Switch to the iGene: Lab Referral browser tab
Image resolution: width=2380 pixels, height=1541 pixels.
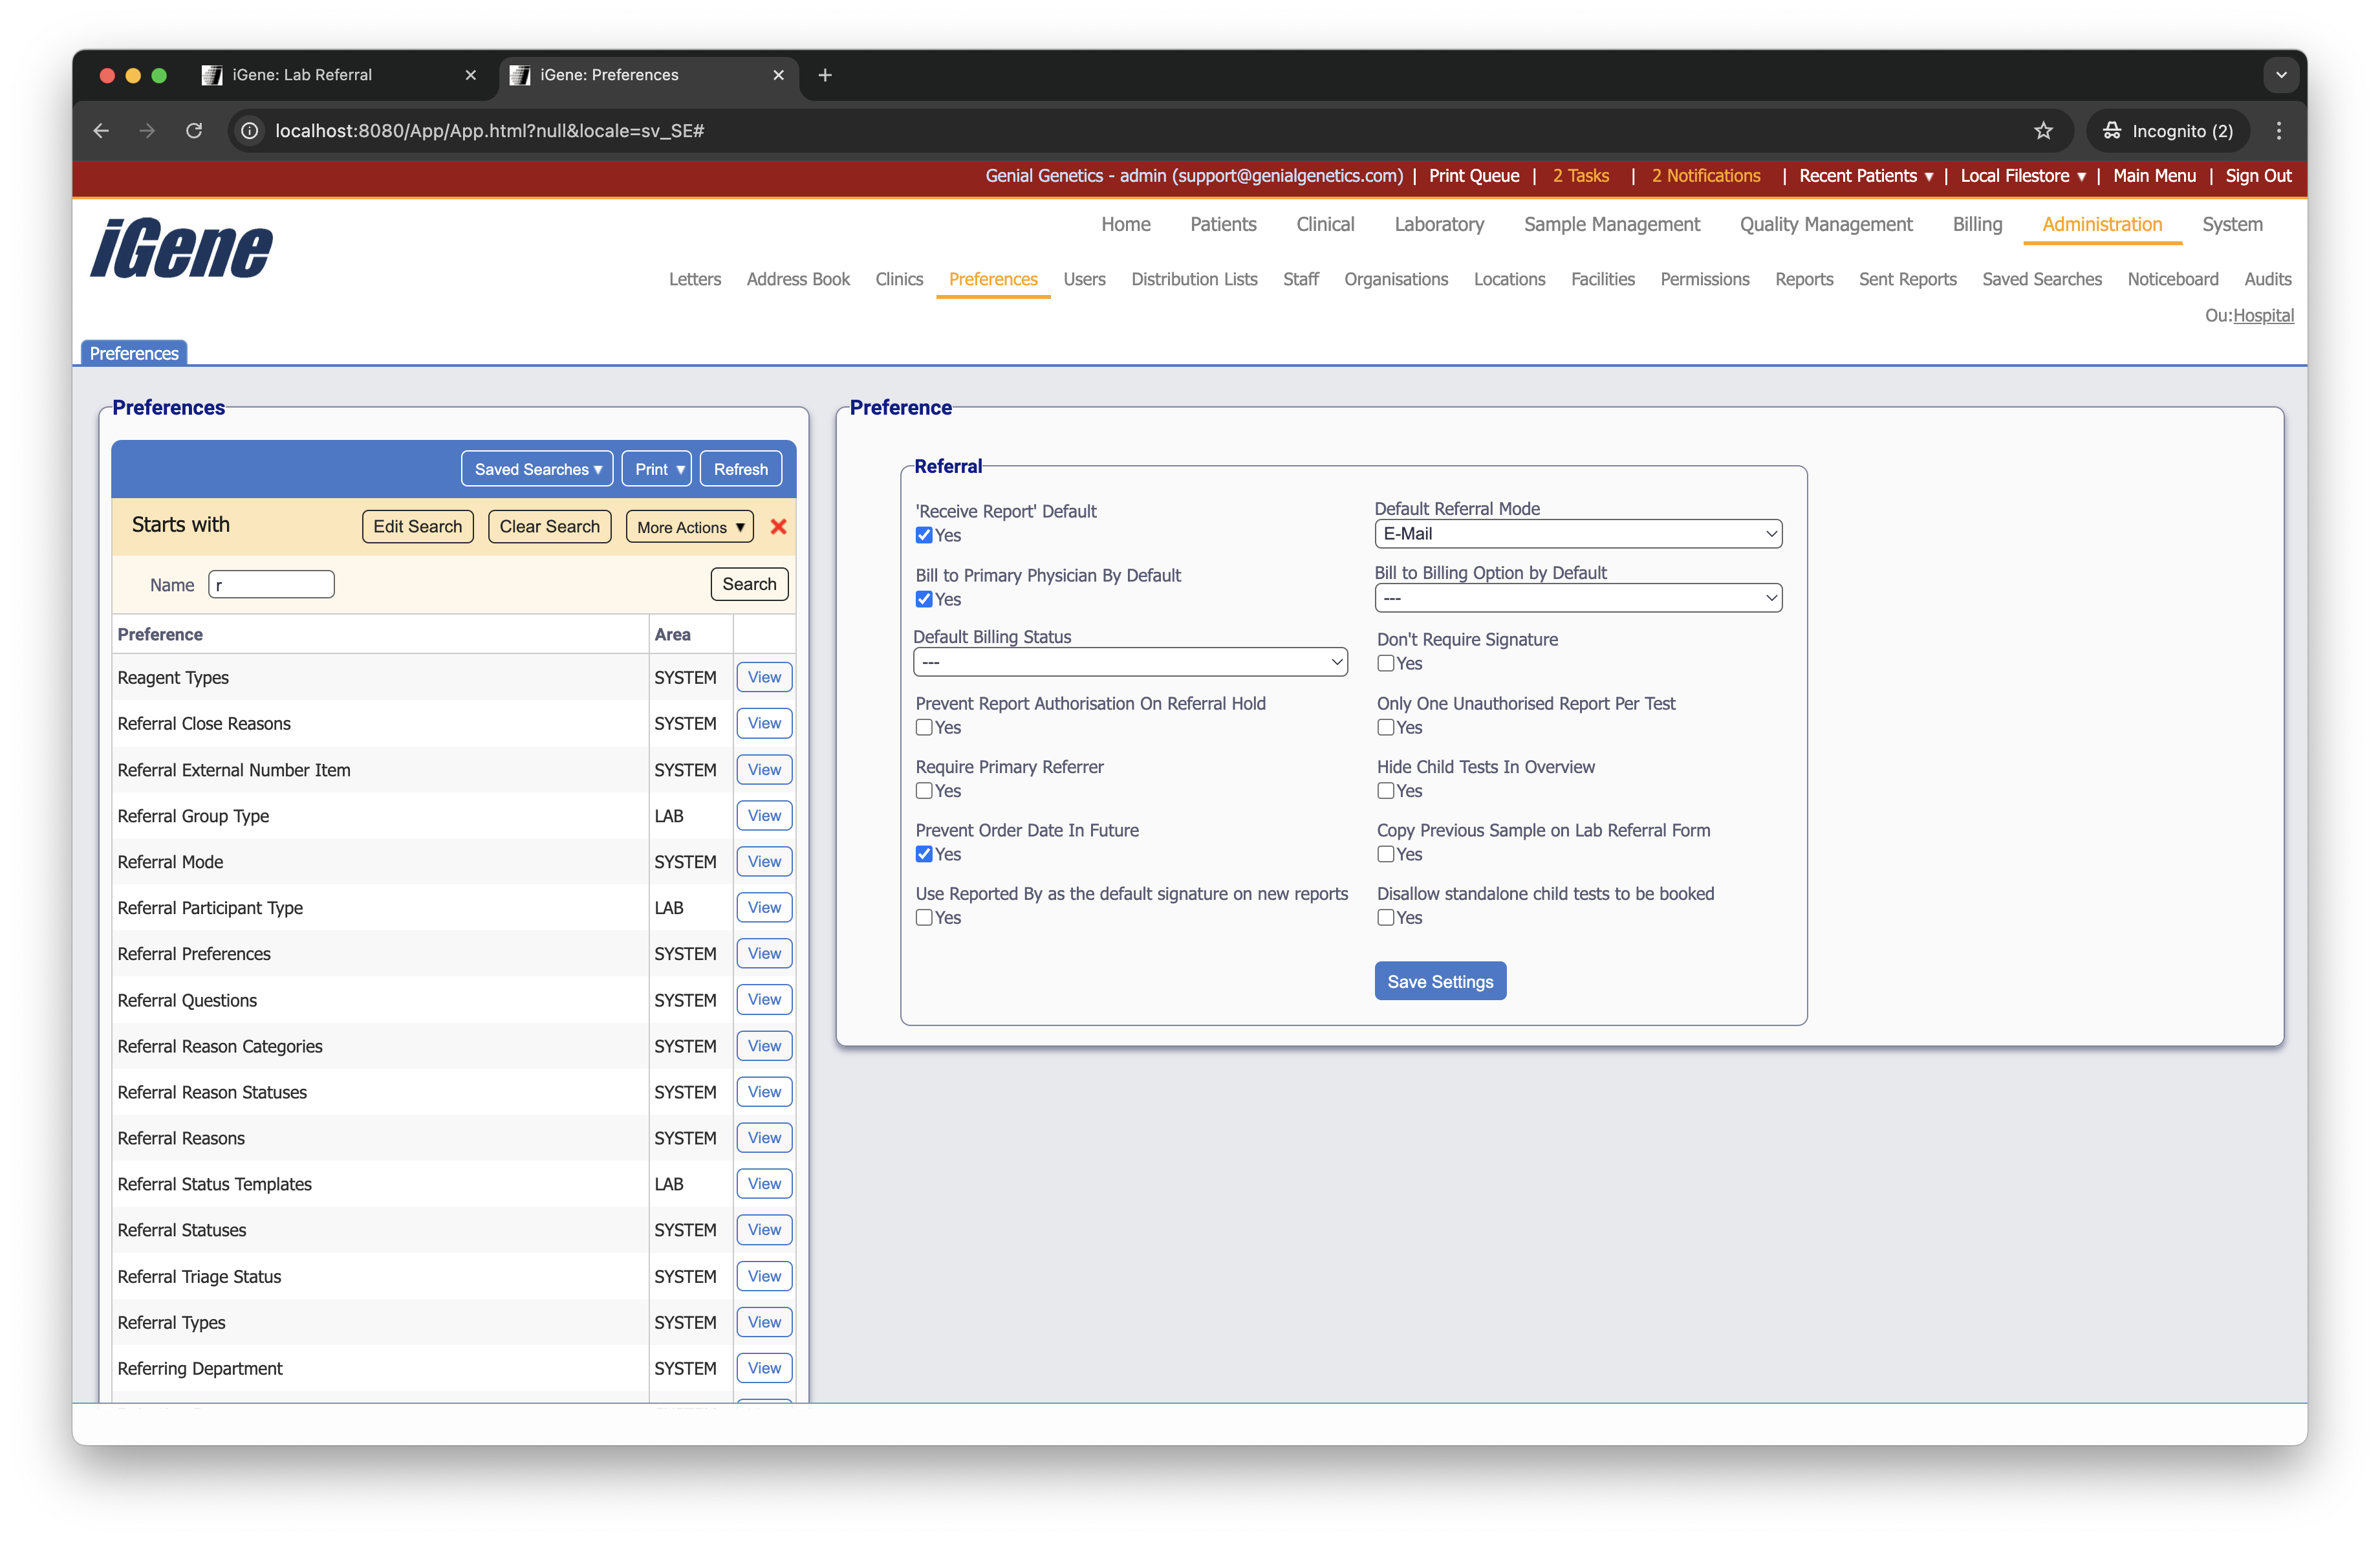click(x=302, y=75)
